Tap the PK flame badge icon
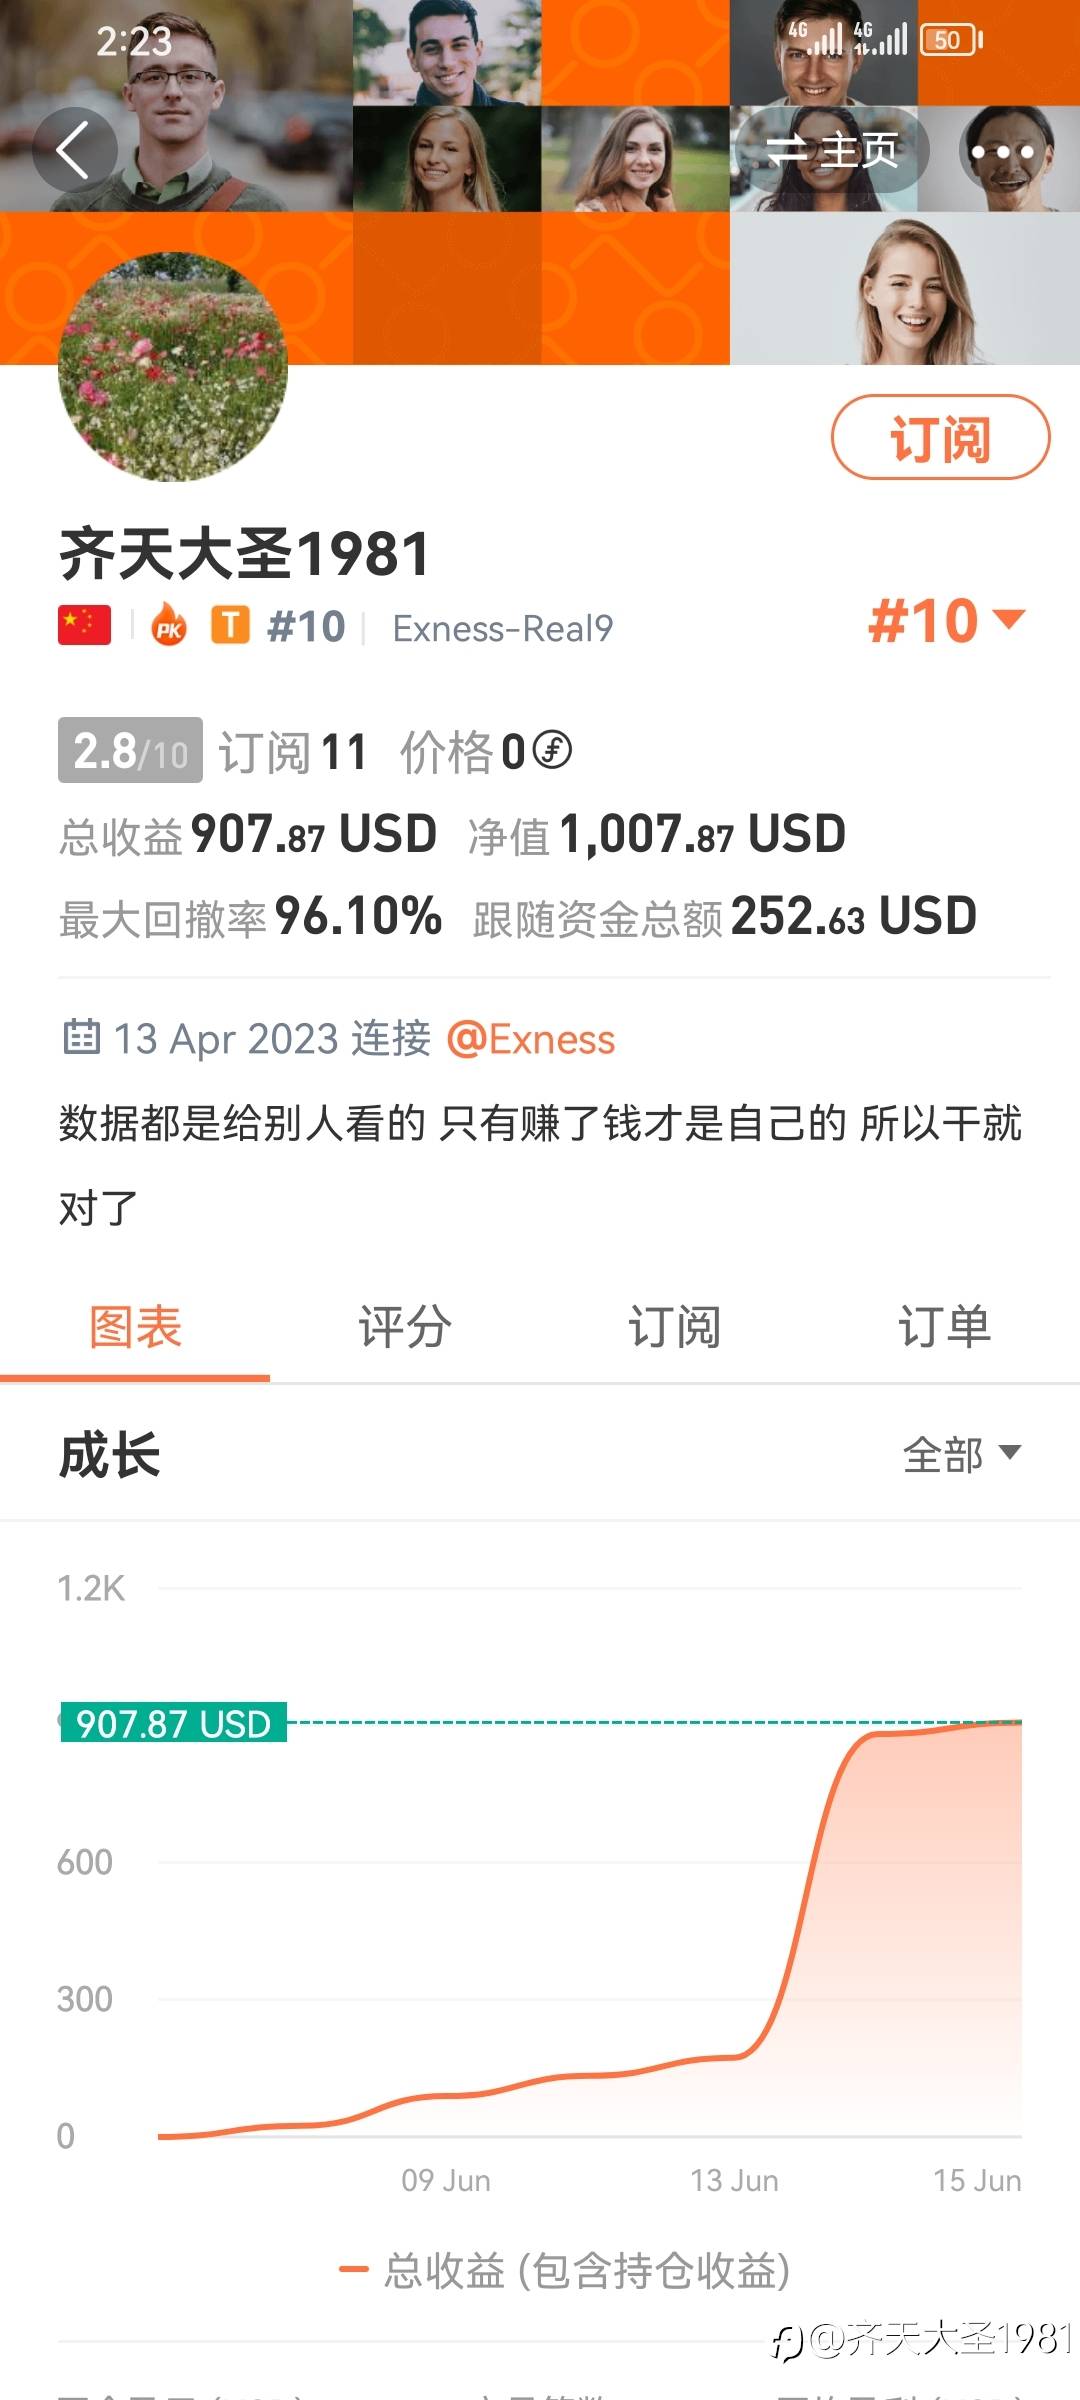Viewport: 1080px width, 2400px height. 169,627
